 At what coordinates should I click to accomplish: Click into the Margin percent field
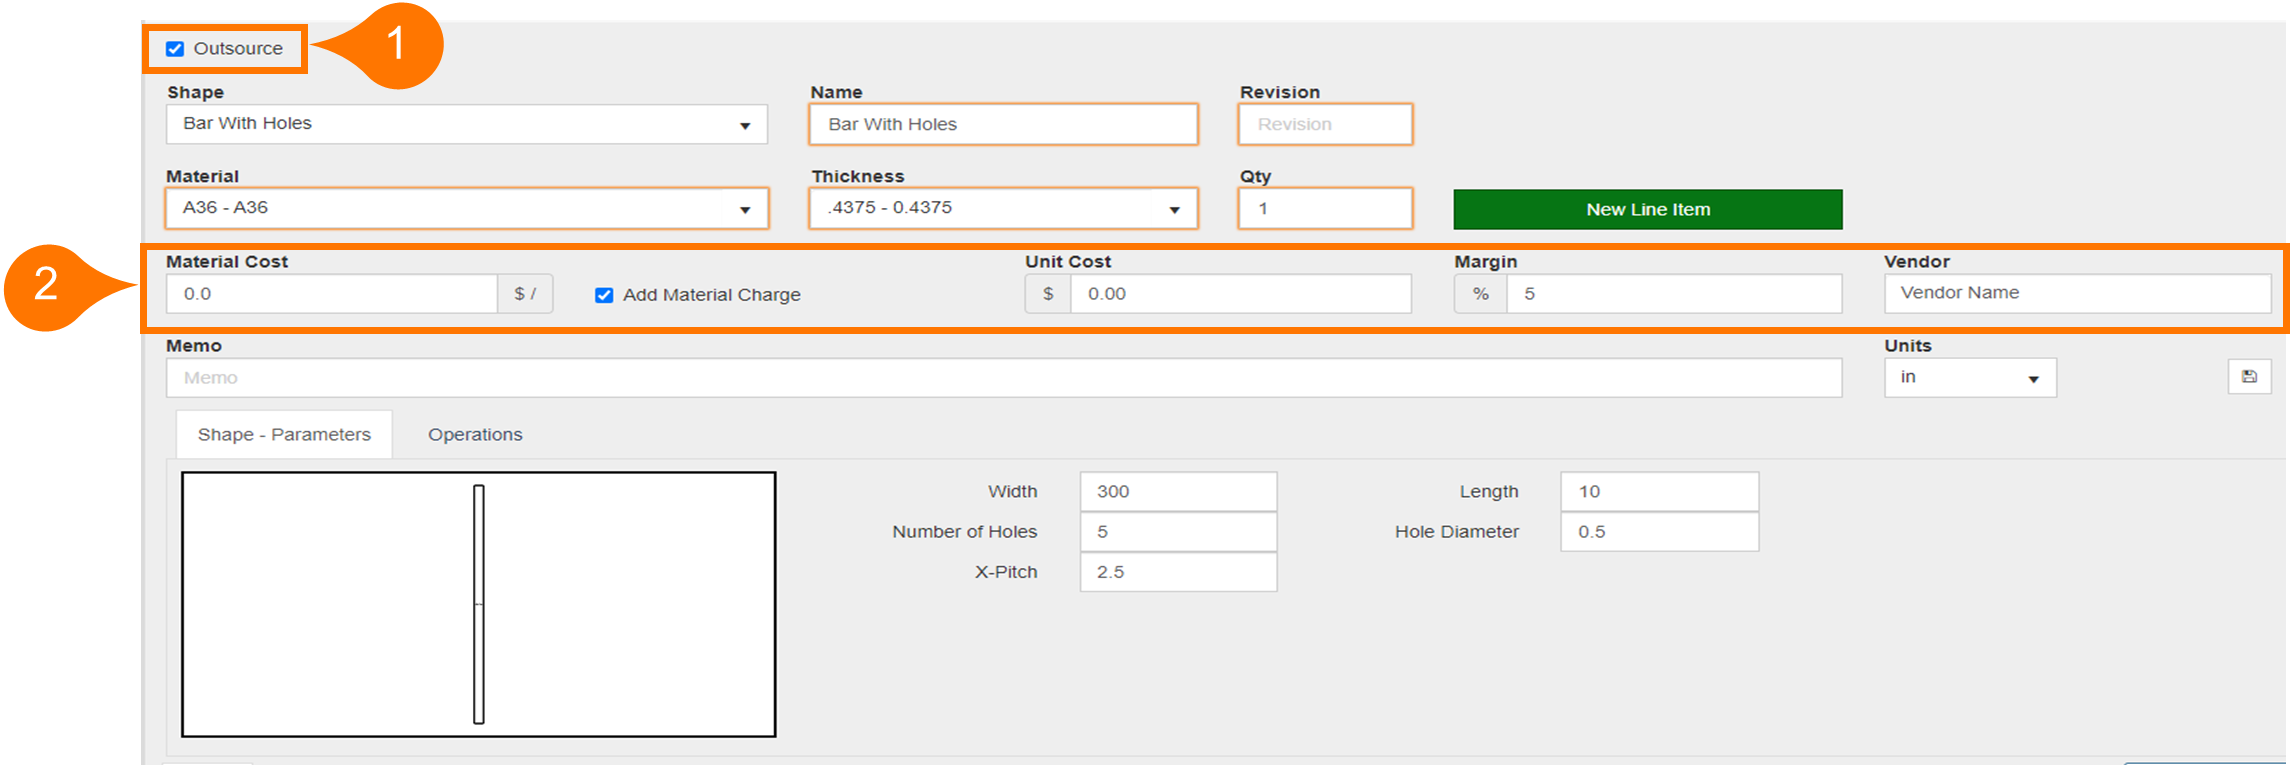tap(1672, 294)
